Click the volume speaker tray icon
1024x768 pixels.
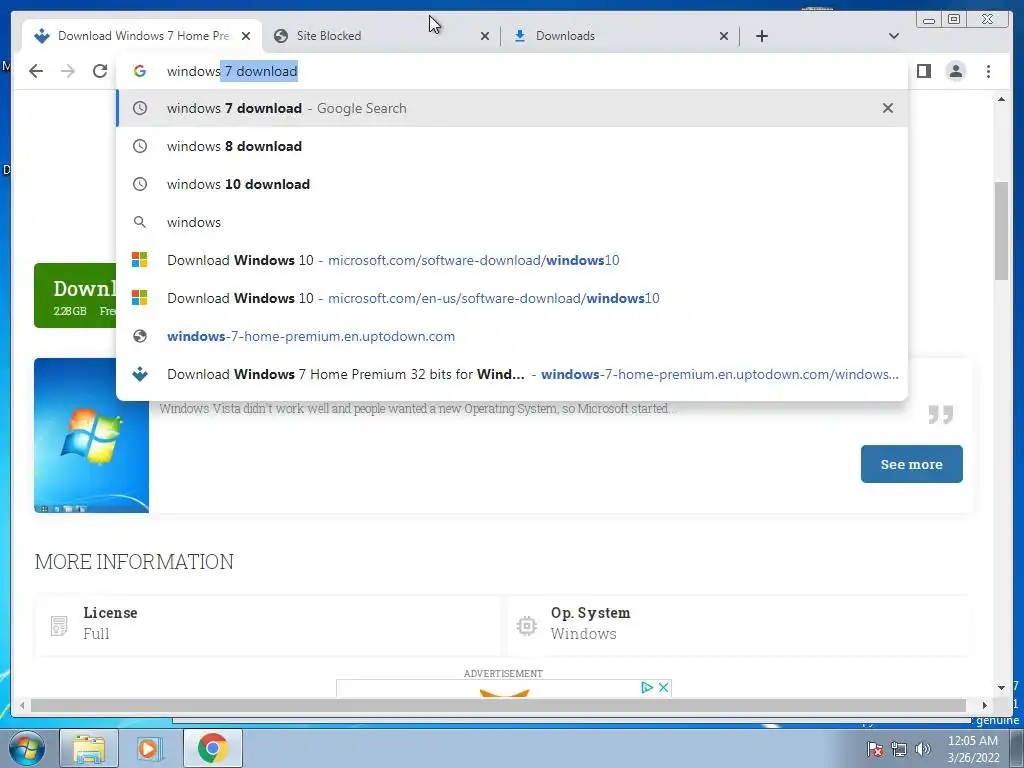click(923, 750)
